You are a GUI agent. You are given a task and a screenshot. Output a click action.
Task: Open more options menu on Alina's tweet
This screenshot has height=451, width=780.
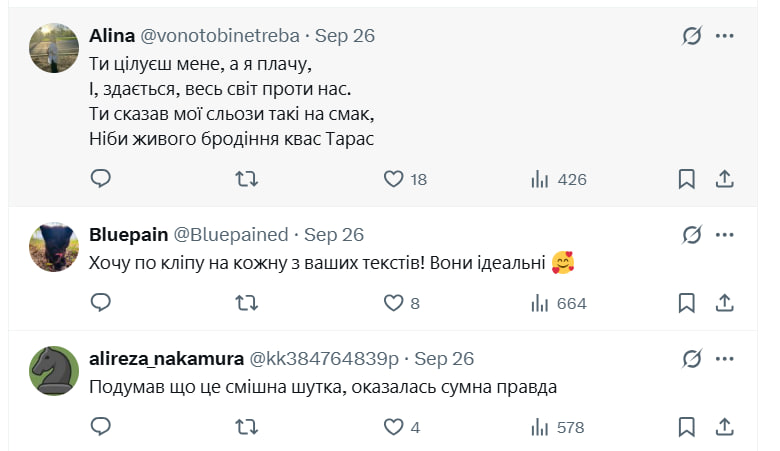pyautogui.click(x=726, y=36)
